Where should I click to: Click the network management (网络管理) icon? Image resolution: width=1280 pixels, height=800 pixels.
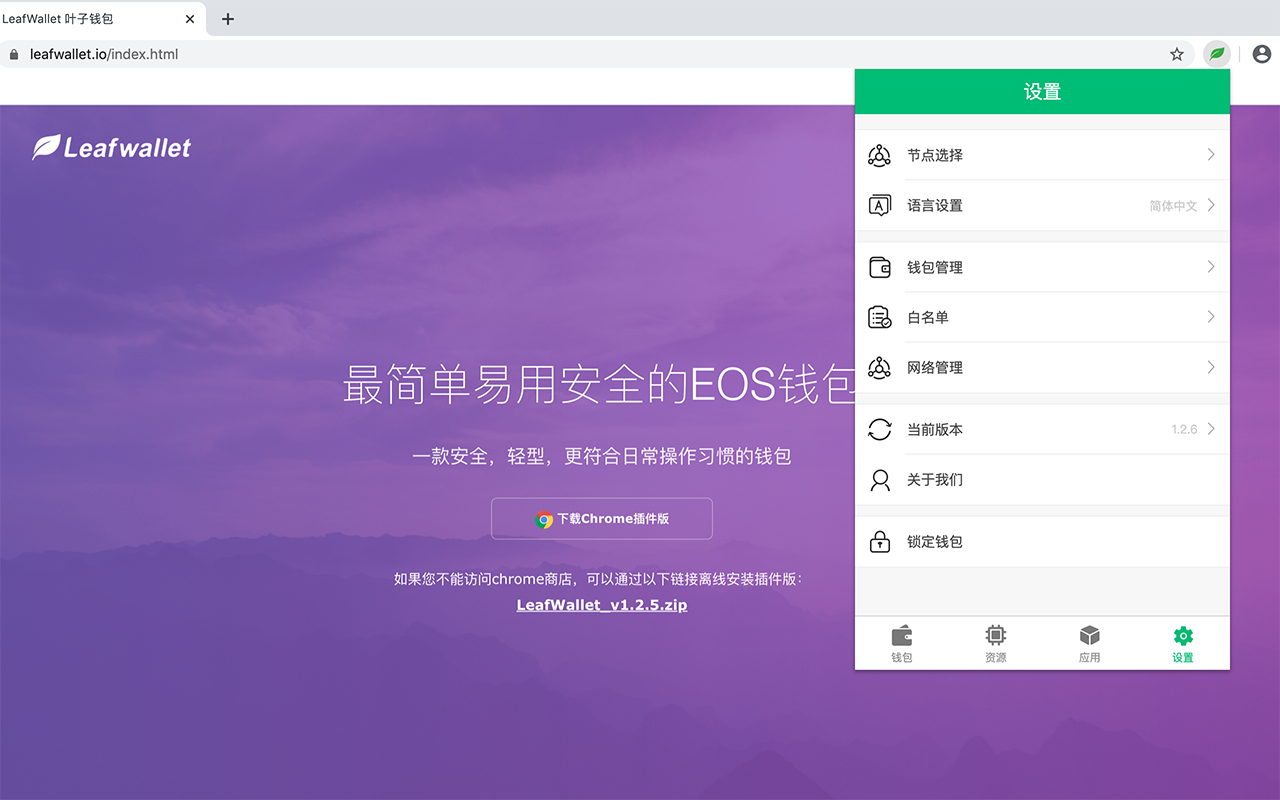[x=879, y=367]
